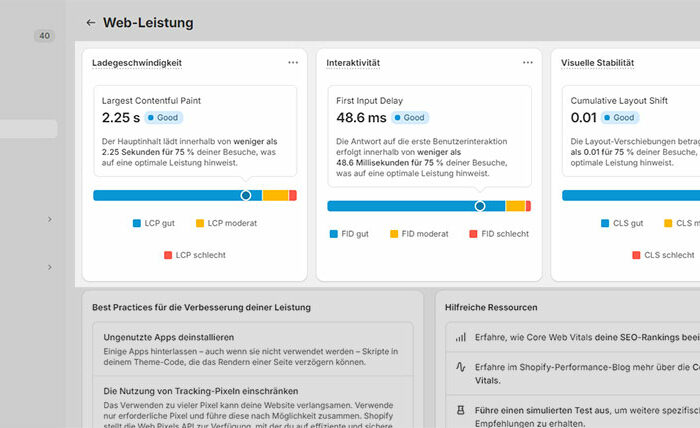
Task: Click the blue CLS progress bar
Action: [x=631, y=195]
